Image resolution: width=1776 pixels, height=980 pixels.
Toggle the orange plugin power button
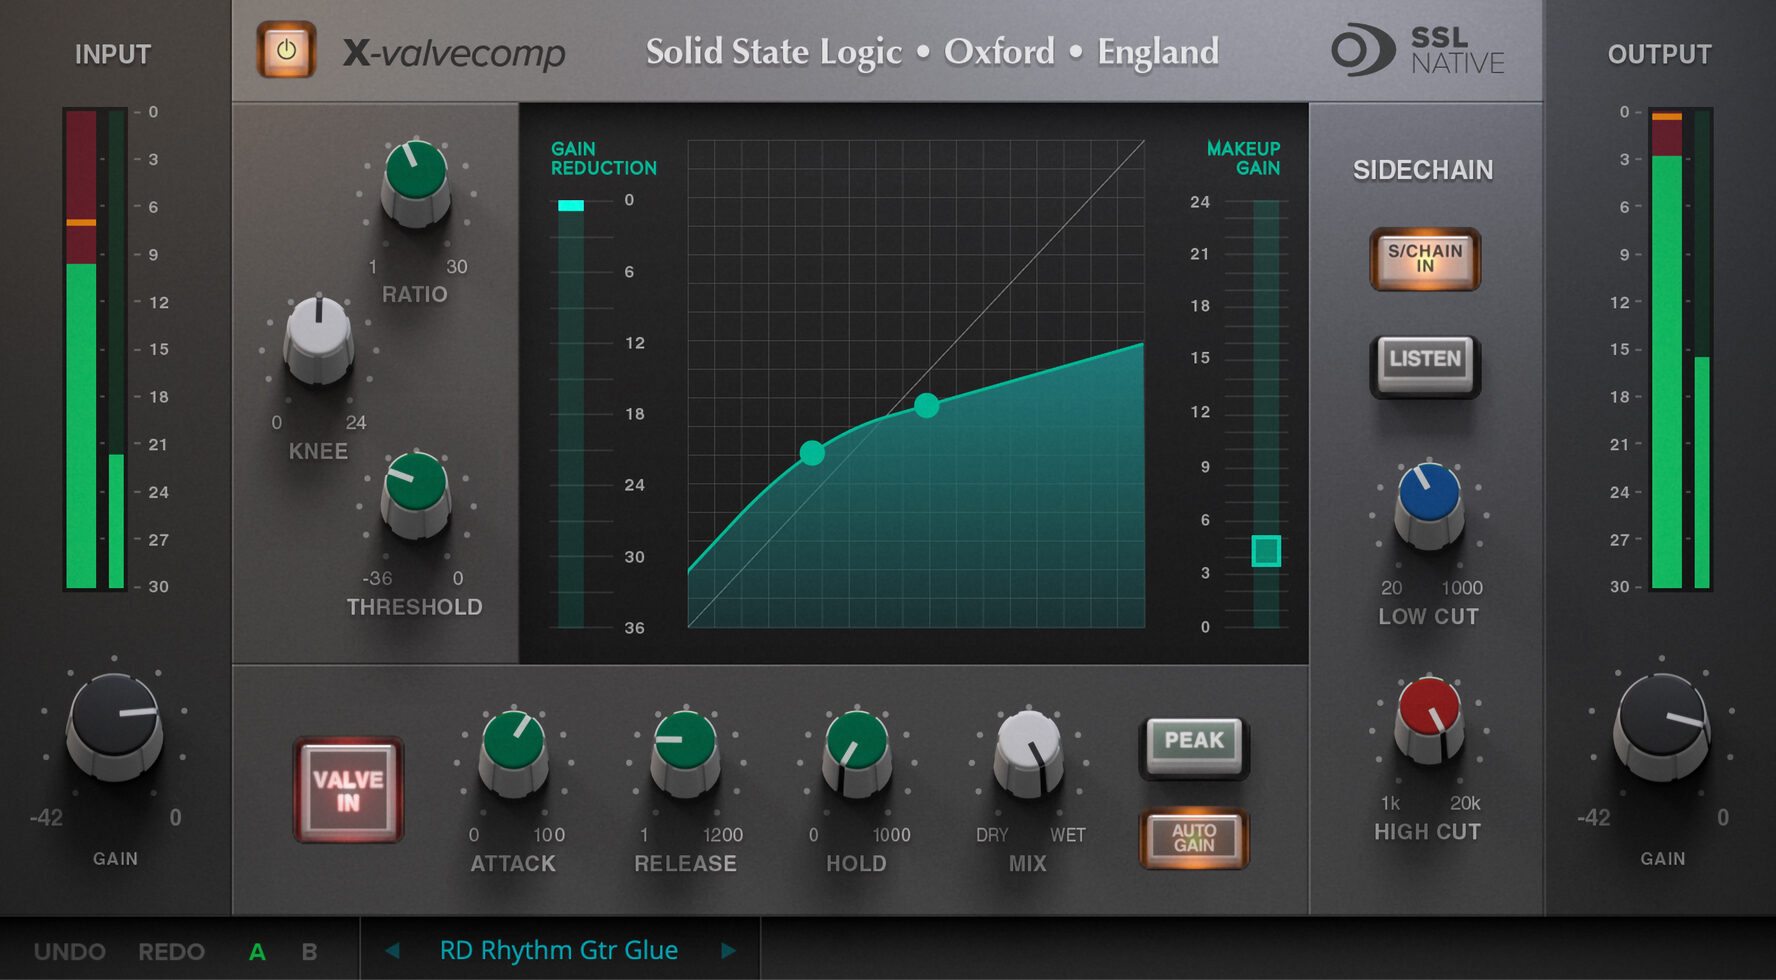click(286, 50)
